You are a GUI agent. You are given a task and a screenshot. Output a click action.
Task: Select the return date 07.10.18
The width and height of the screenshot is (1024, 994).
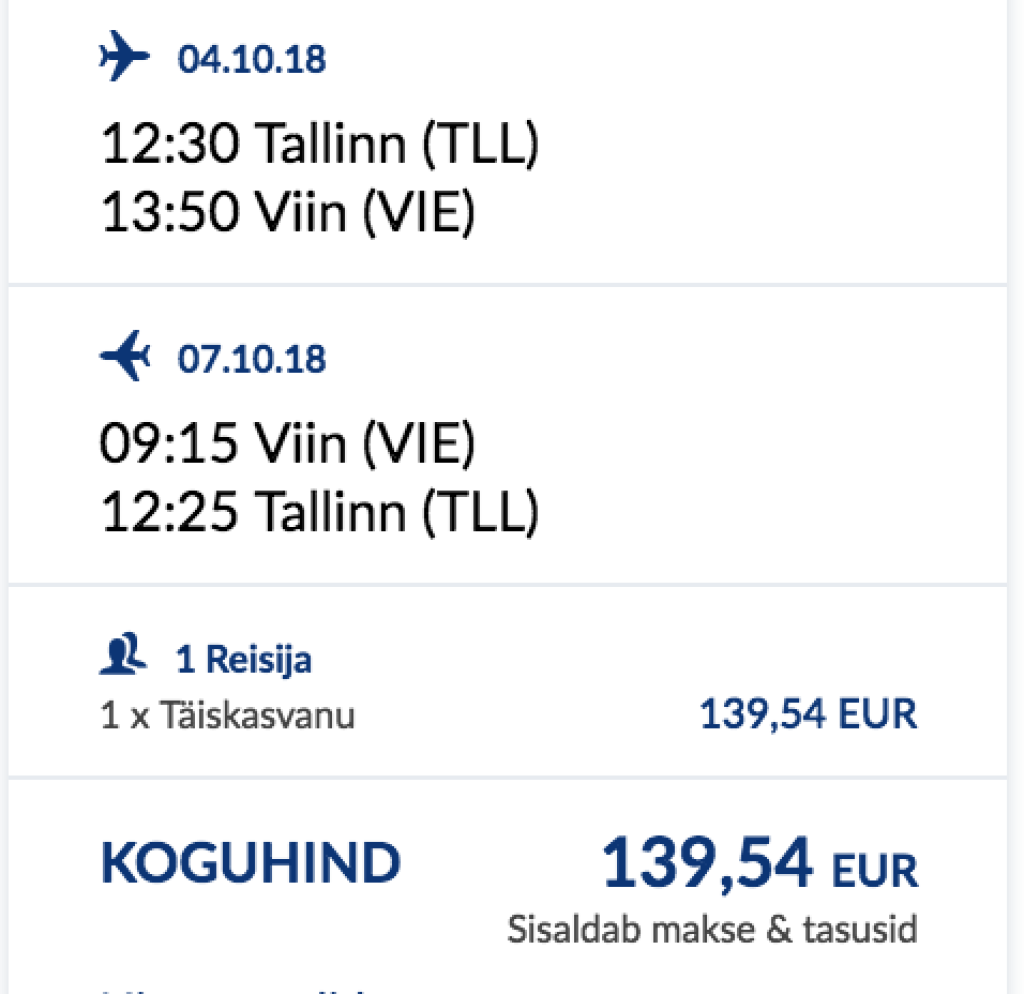[252, 358]
